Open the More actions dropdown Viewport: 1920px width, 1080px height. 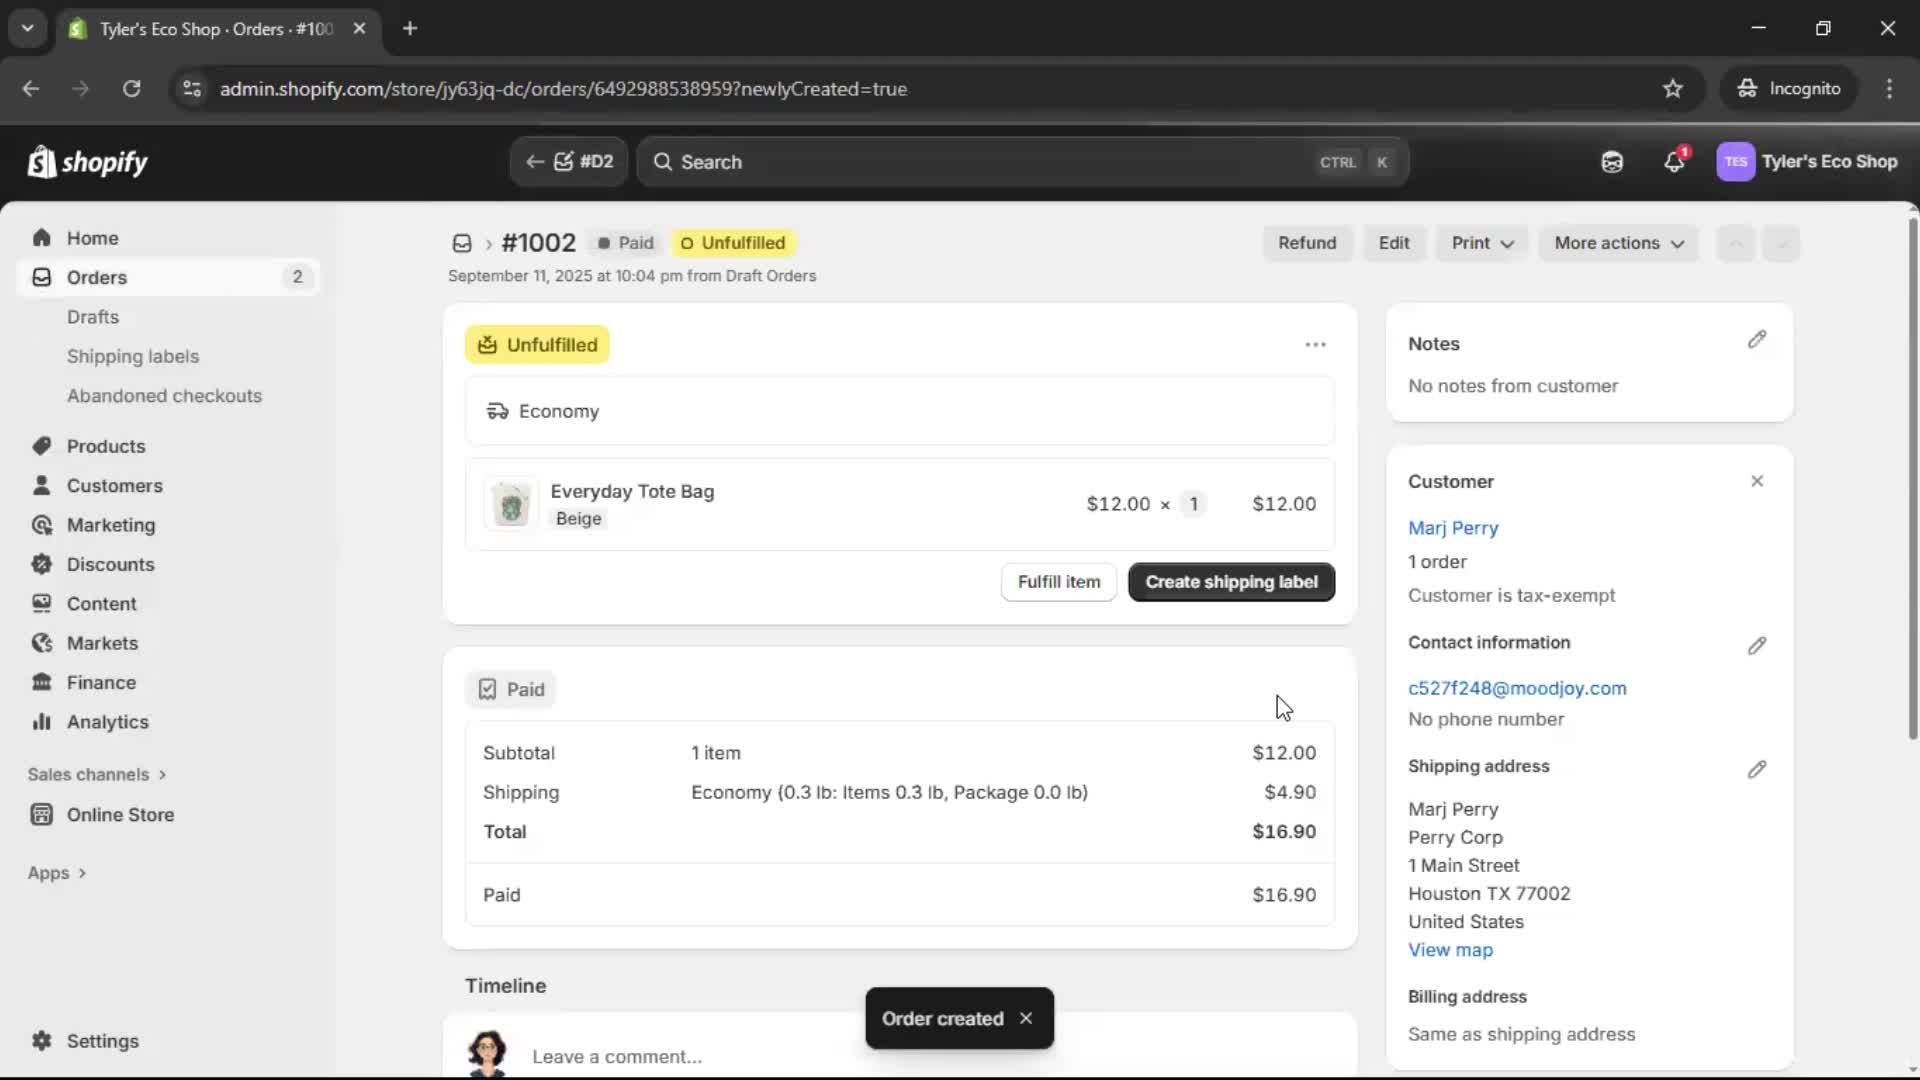pos(1618,243)
